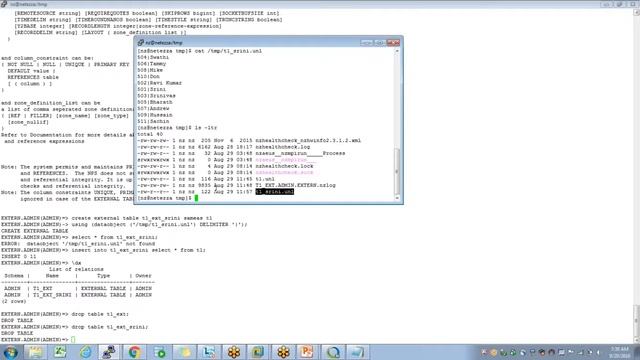Open the PowerPoint taskbar icon
The image size is (640, 360).
(307, 352)
